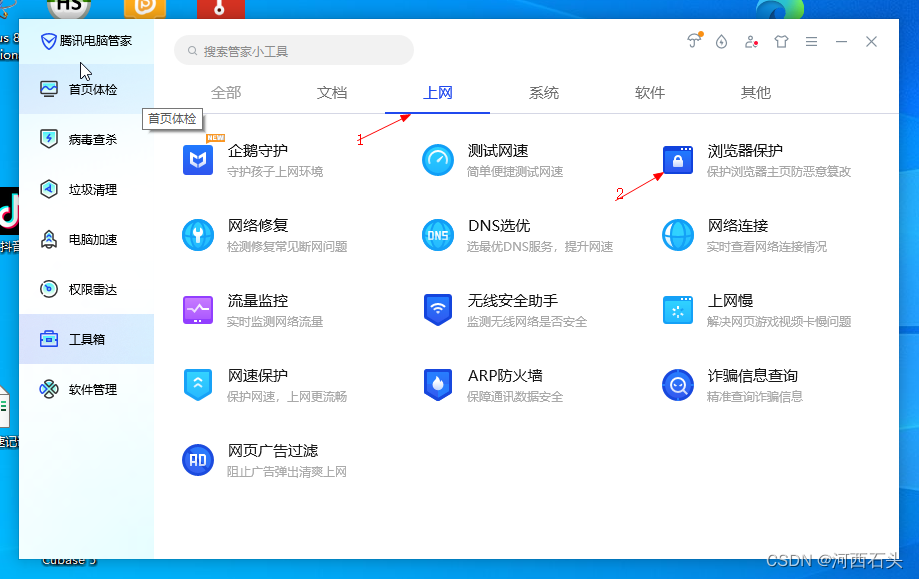Open the 无线安全助手 wifi shield icon
919x579 pixels.
click(x=438, y=310)
